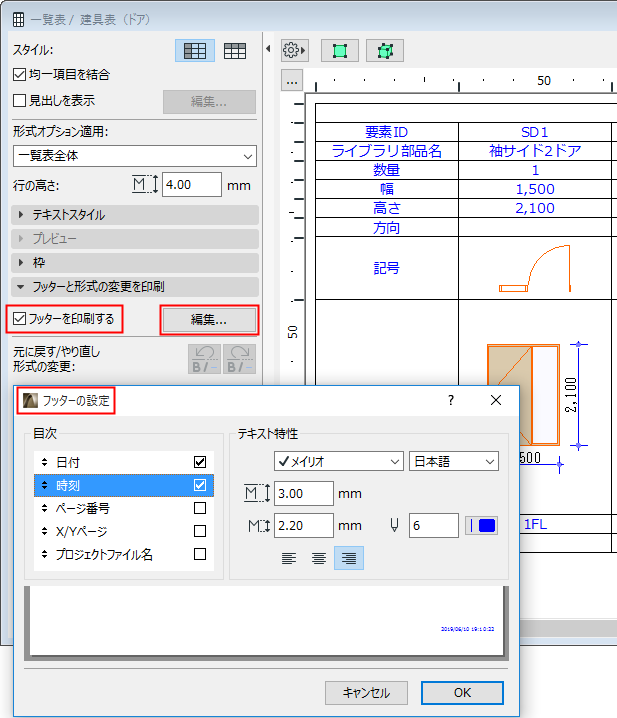Click the キャンセル button
The image size is (617, 718).
[x=366, y=693]
